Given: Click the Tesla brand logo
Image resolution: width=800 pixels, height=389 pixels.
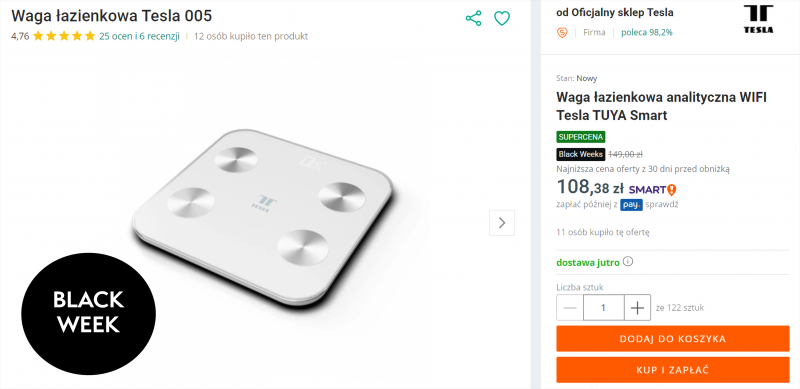Looking at the screenshot, I should 758,19.
